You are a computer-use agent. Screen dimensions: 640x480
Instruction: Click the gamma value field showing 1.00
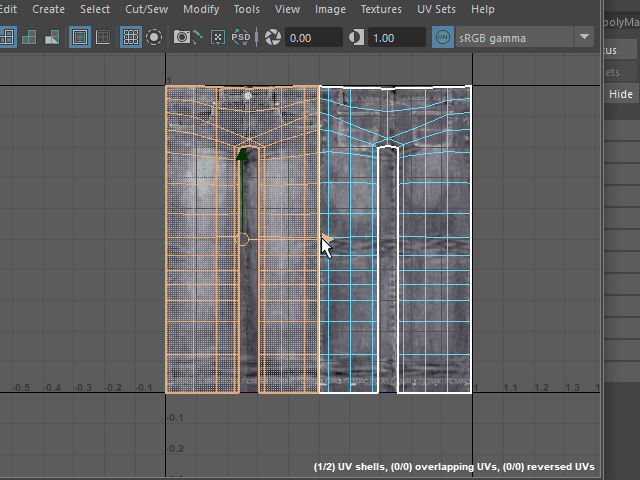tap(394, 38)
